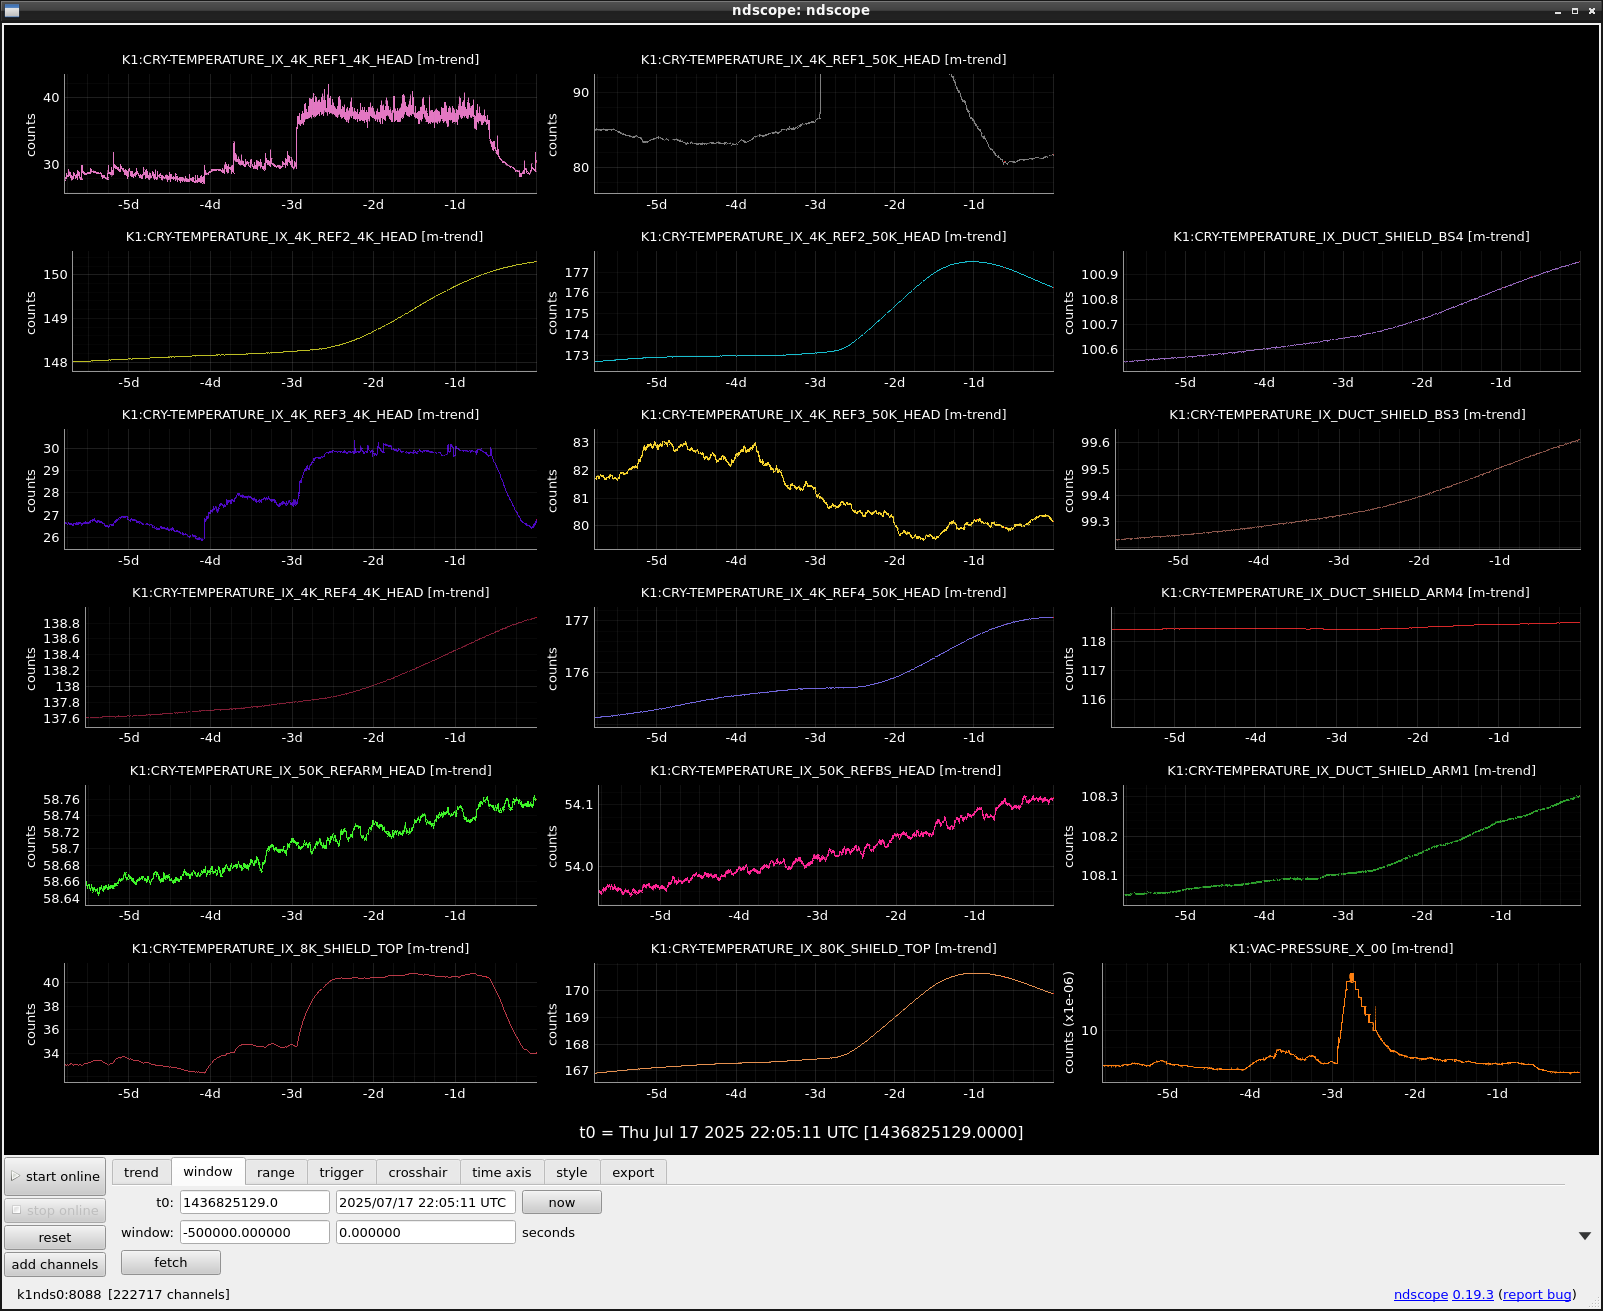Click the fetch button
1603x1311 pixels.
[x=171, y=1262]
